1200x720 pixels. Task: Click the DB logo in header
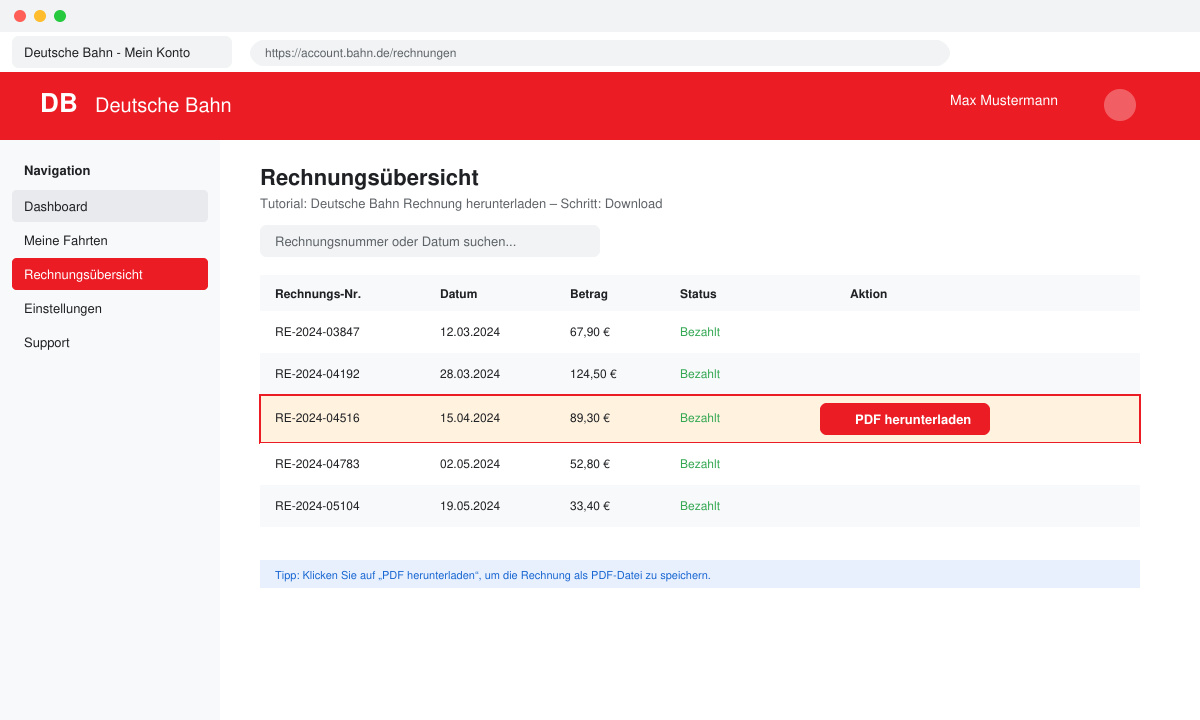pos(59,104)
